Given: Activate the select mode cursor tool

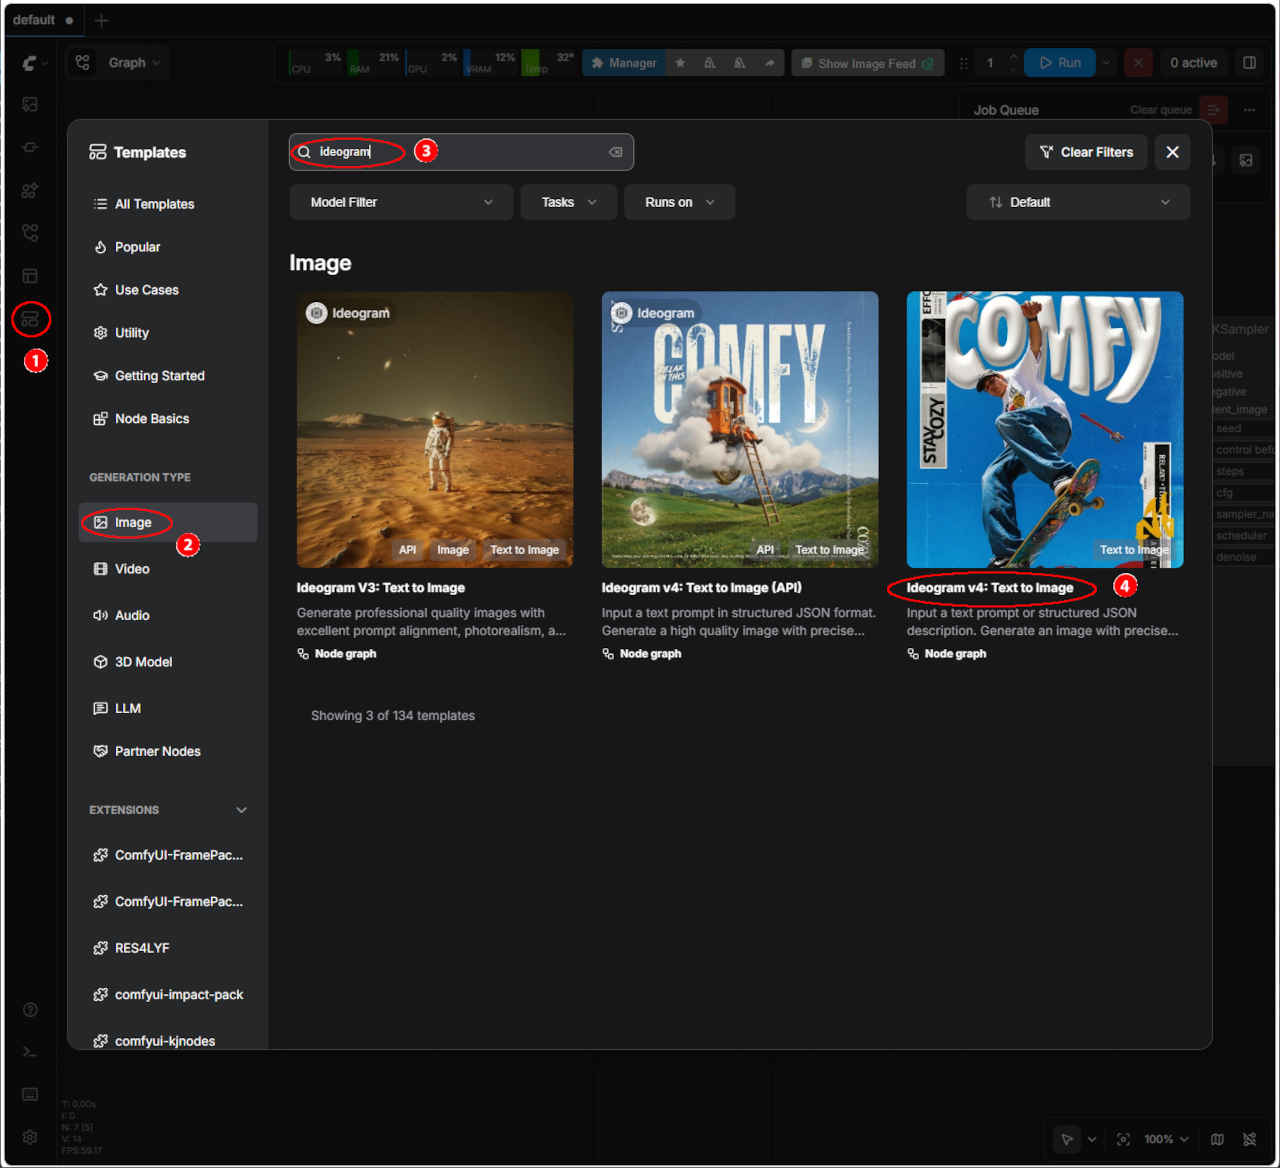Looking at the screenshot, I should (x=1067, y=1139).
